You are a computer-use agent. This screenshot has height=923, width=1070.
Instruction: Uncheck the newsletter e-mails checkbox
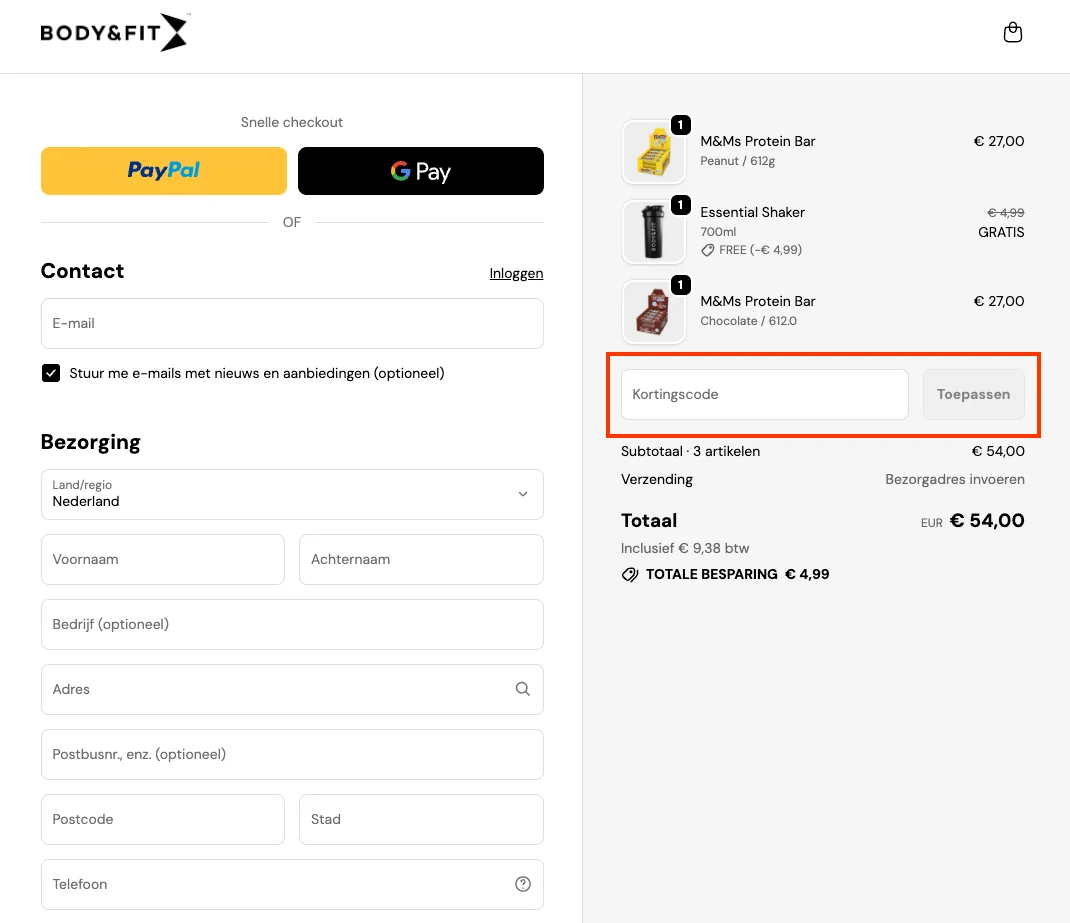click(51, 373)
